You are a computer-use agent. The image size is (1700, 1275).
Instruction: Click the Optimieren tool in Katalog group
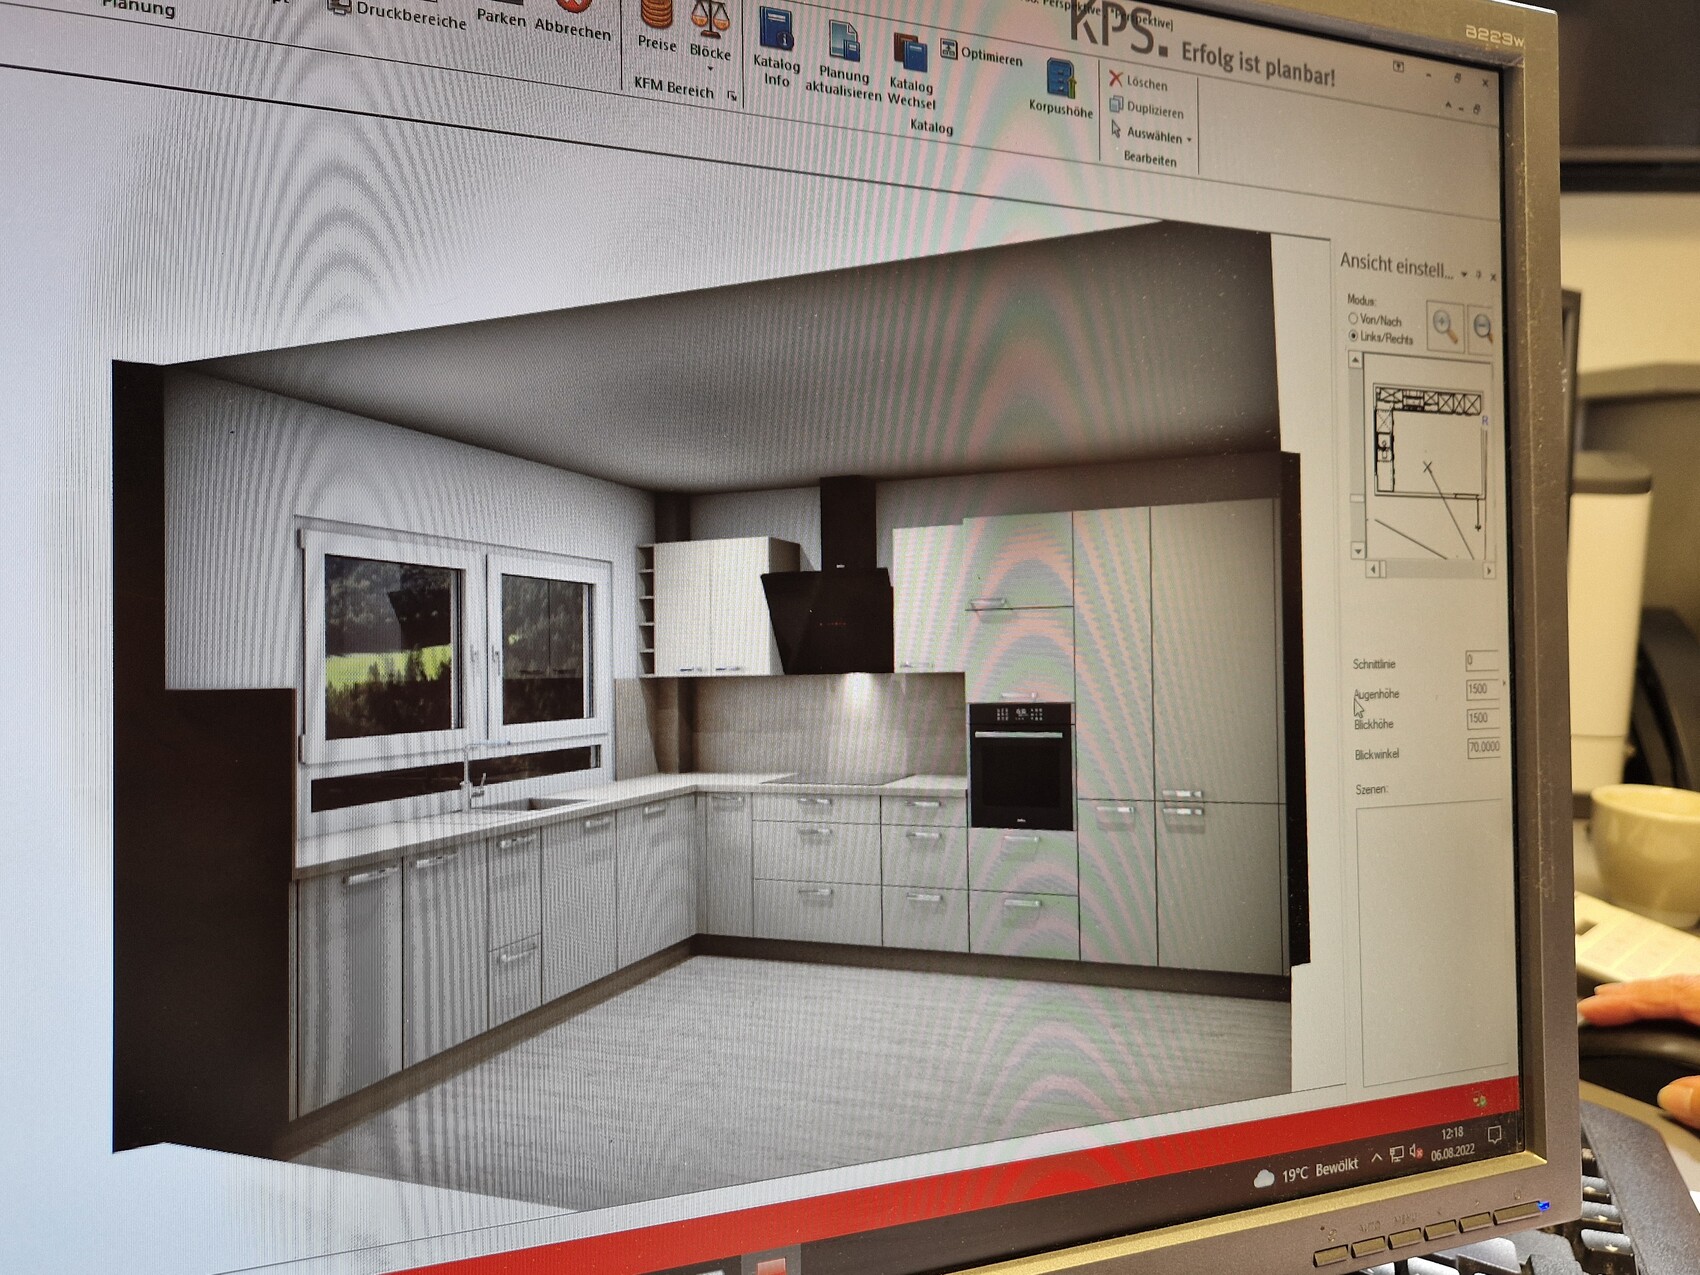[981, 54]
